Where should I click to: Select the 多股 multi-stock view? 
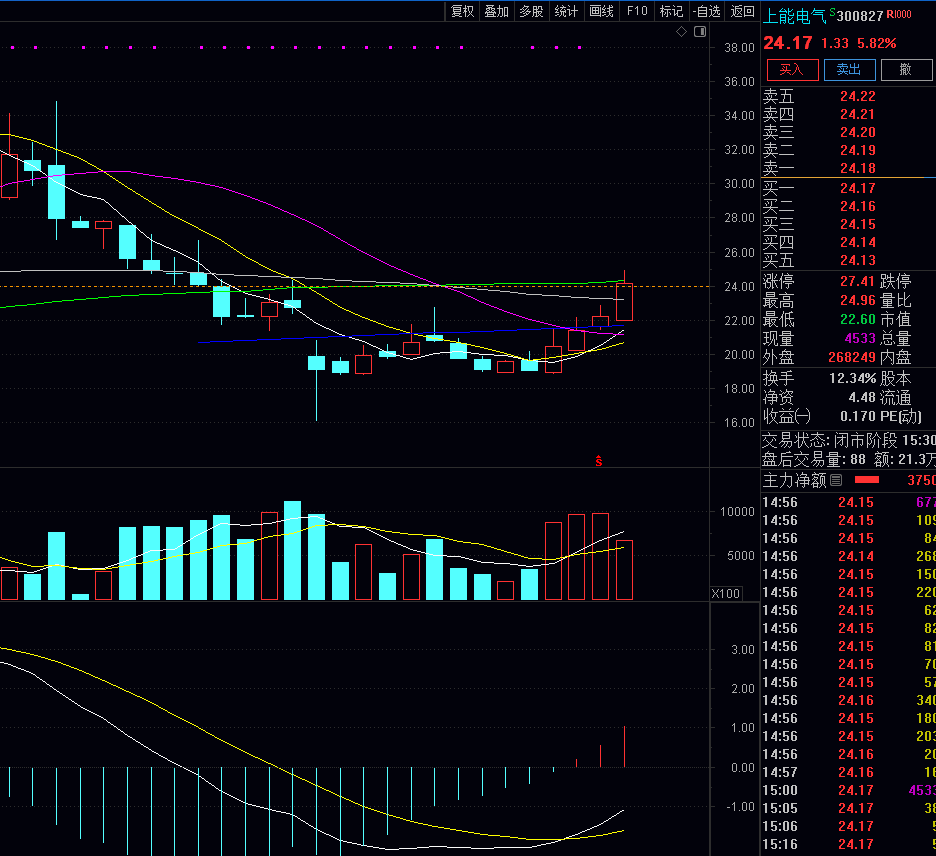(x=531, y=11)
